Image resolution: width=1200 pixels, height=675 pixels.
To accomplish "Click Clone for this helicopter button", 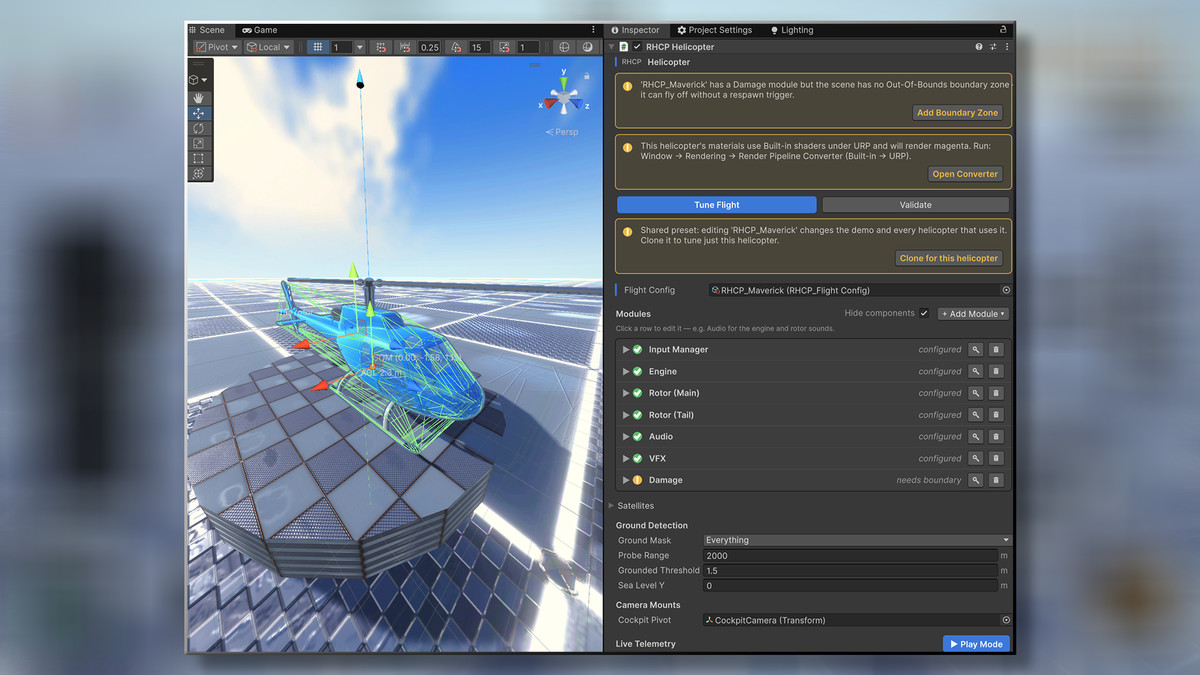I will (x=949, y=258).
